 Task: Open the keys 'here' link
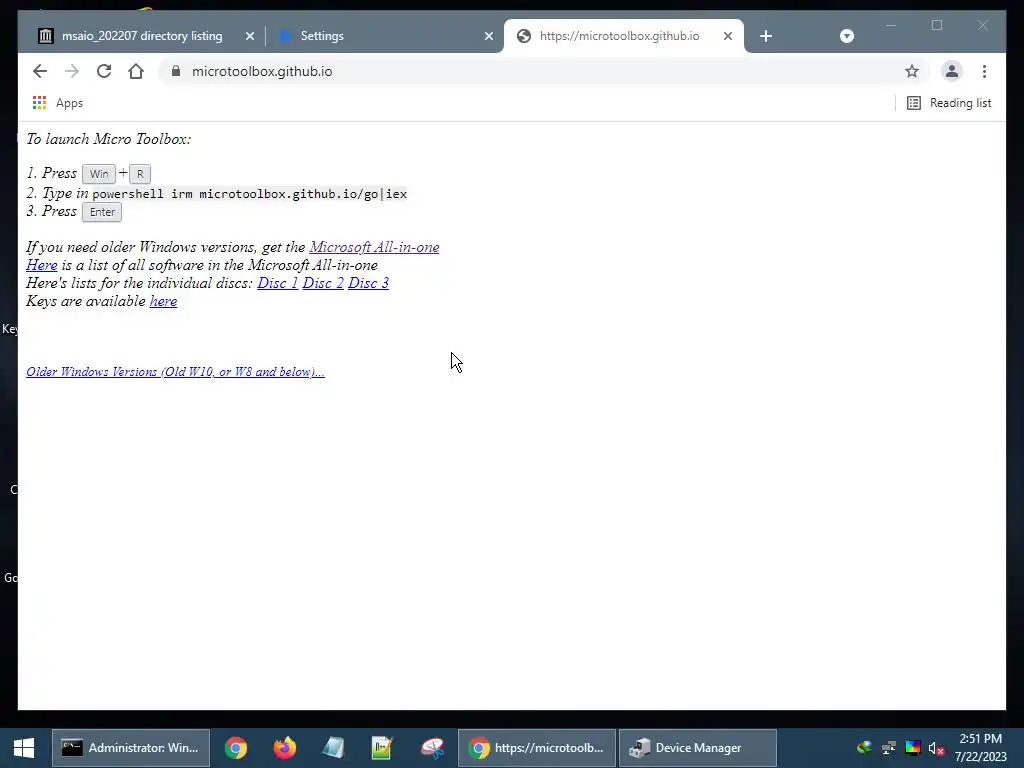[163, 301]
